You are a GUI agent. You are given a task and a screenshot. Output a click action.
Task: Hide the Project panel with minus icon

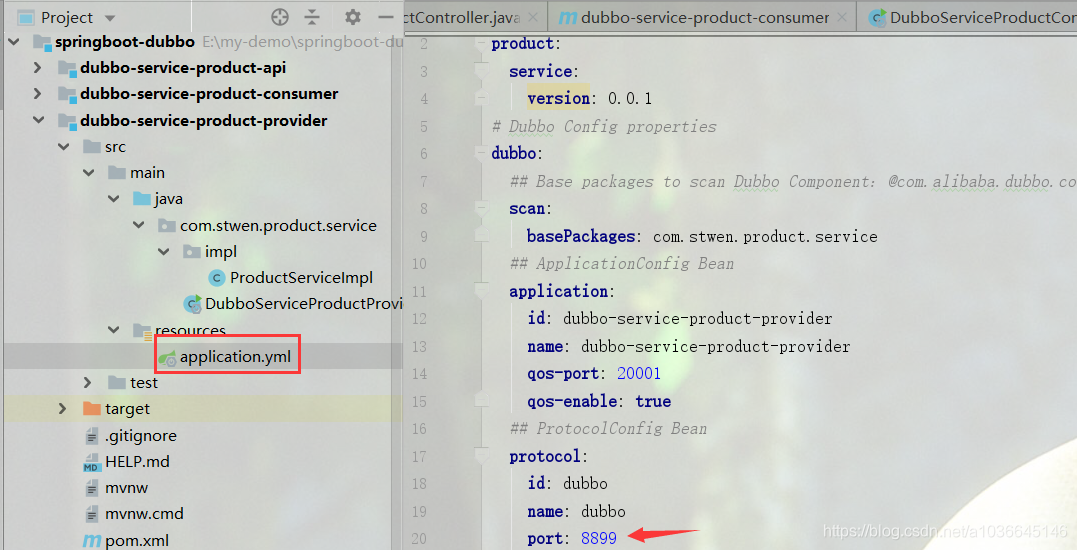coord(386,17)
